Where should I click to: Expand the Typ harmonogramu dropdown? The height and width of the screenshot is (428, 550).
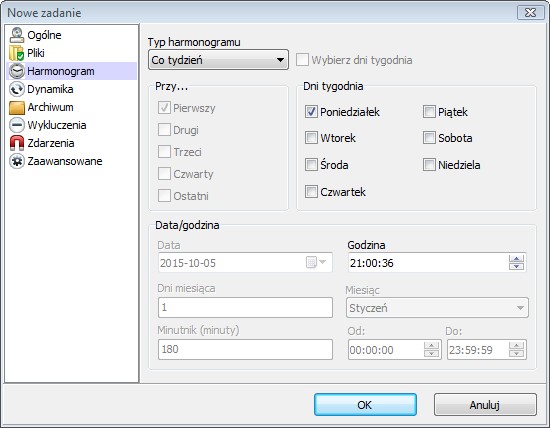[218, 60]
